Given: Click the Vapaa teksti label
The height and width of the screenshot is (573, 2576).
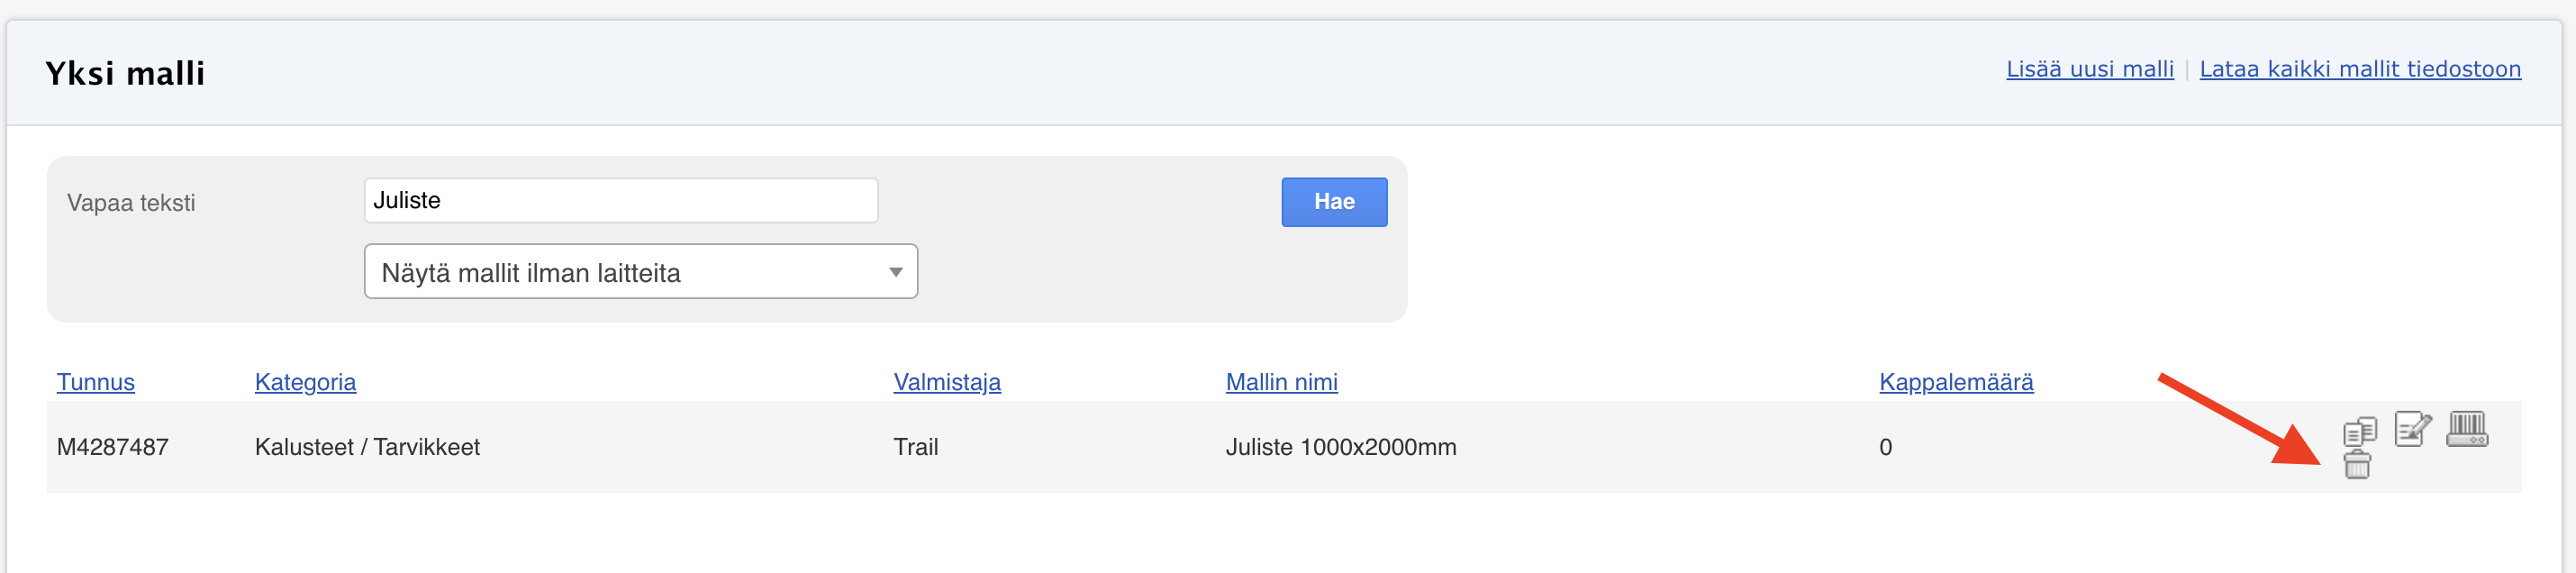Looking at the screenshot, I should point(131,203).
